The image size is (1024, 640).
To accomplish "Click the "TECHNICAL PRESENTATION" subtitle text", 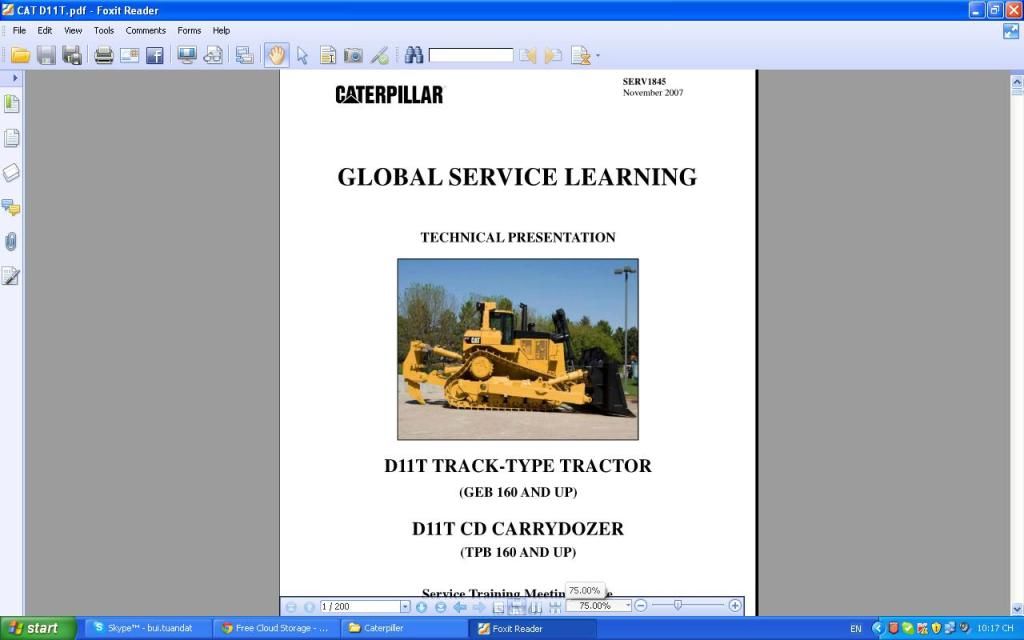I will pyautogui.click(x=518, y=238).
